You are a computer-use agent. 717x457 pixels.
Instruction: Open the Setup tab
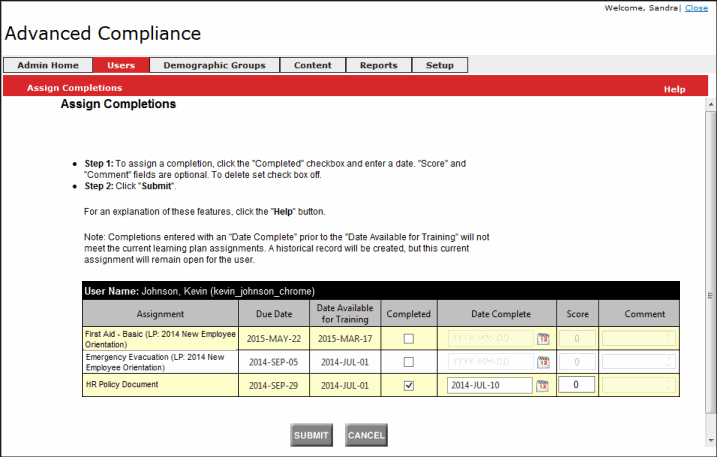coord(439,65)
